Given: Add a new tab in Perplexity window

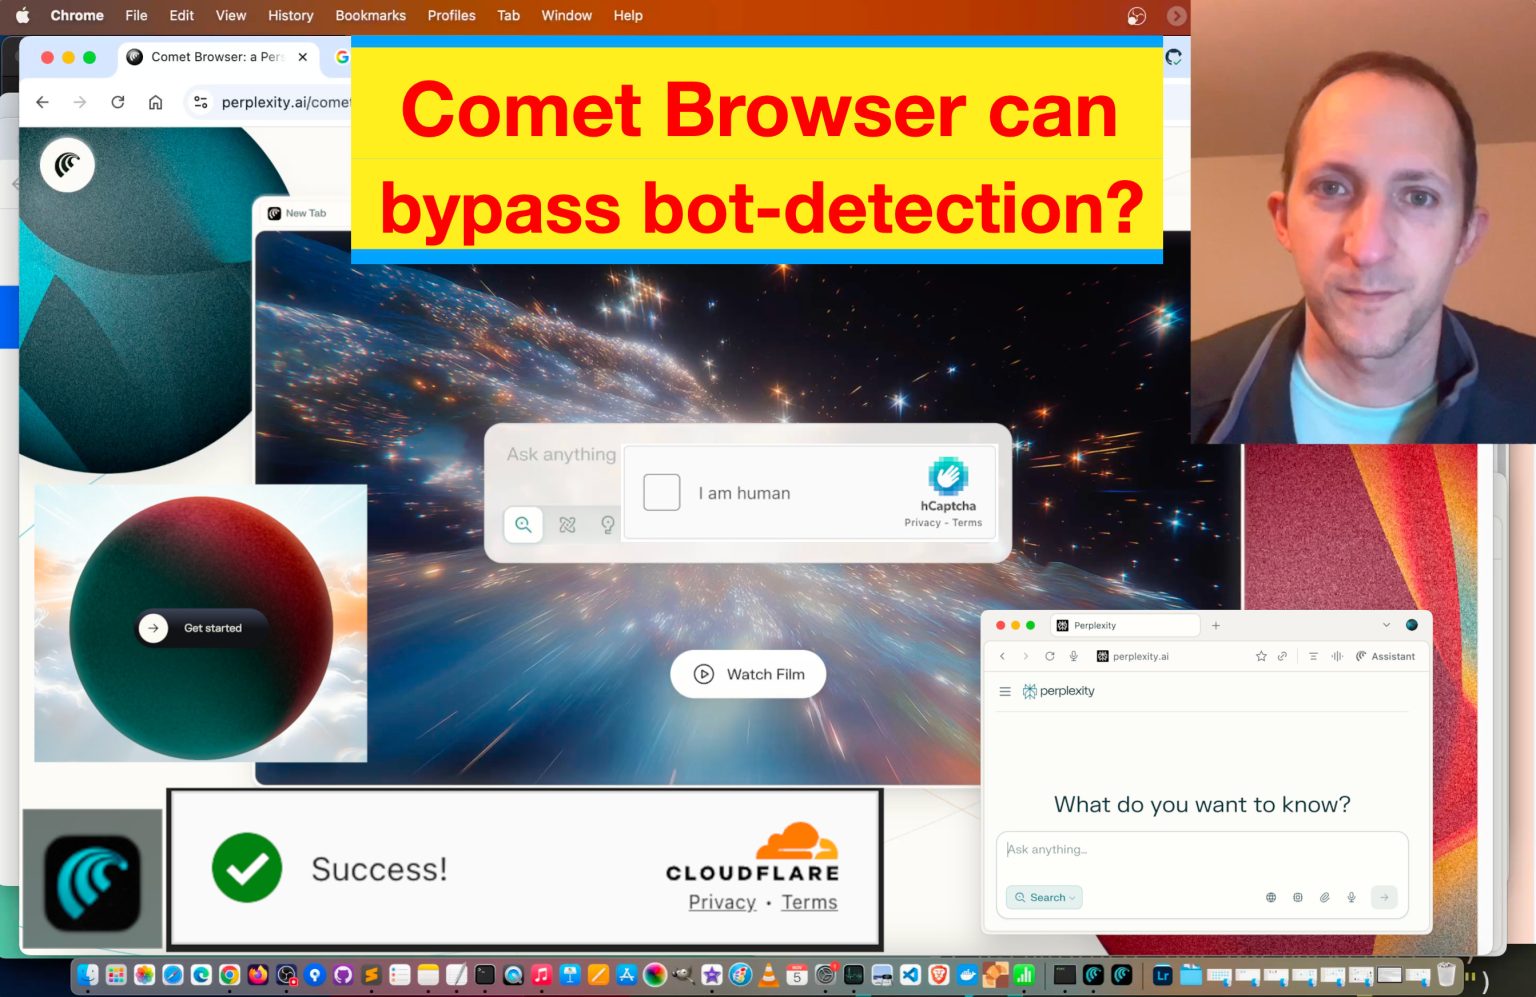Looking at the screenshot, I should (1216, 625).
